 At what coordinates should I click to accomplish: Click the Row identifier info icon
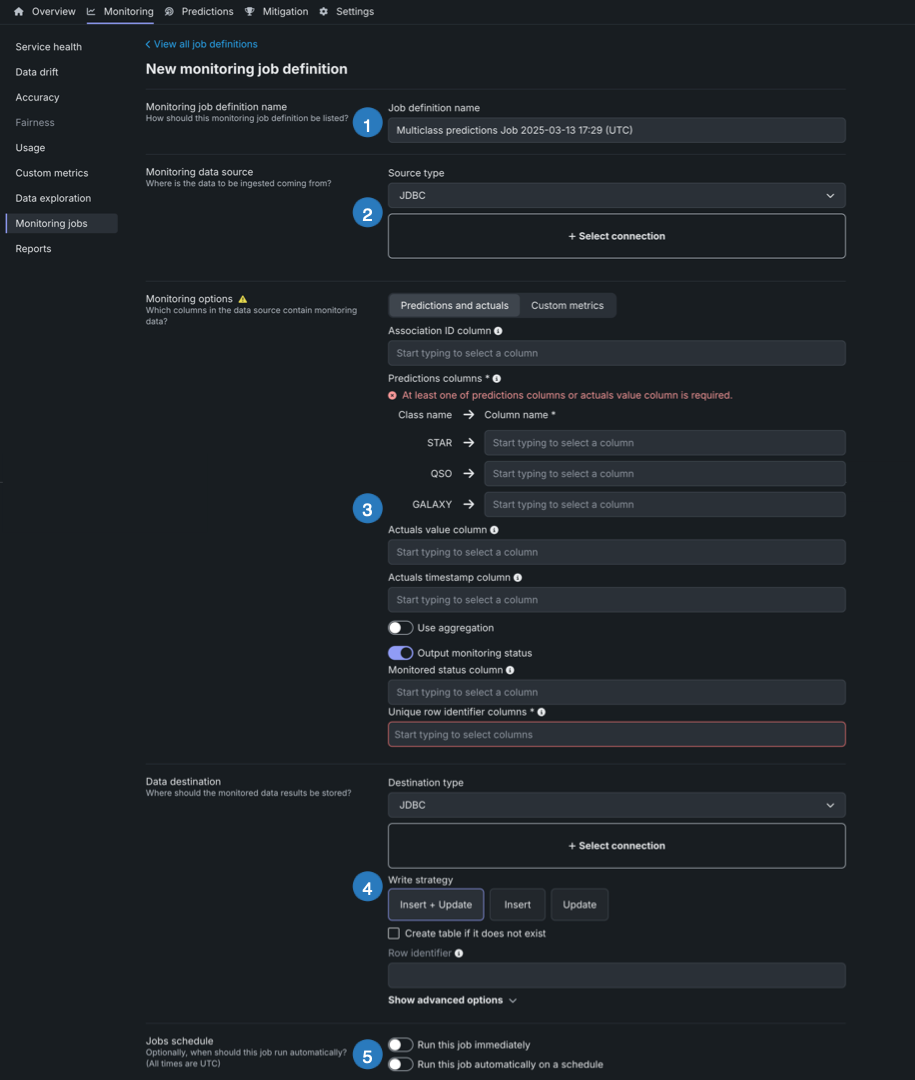click(x=459, y=954)
